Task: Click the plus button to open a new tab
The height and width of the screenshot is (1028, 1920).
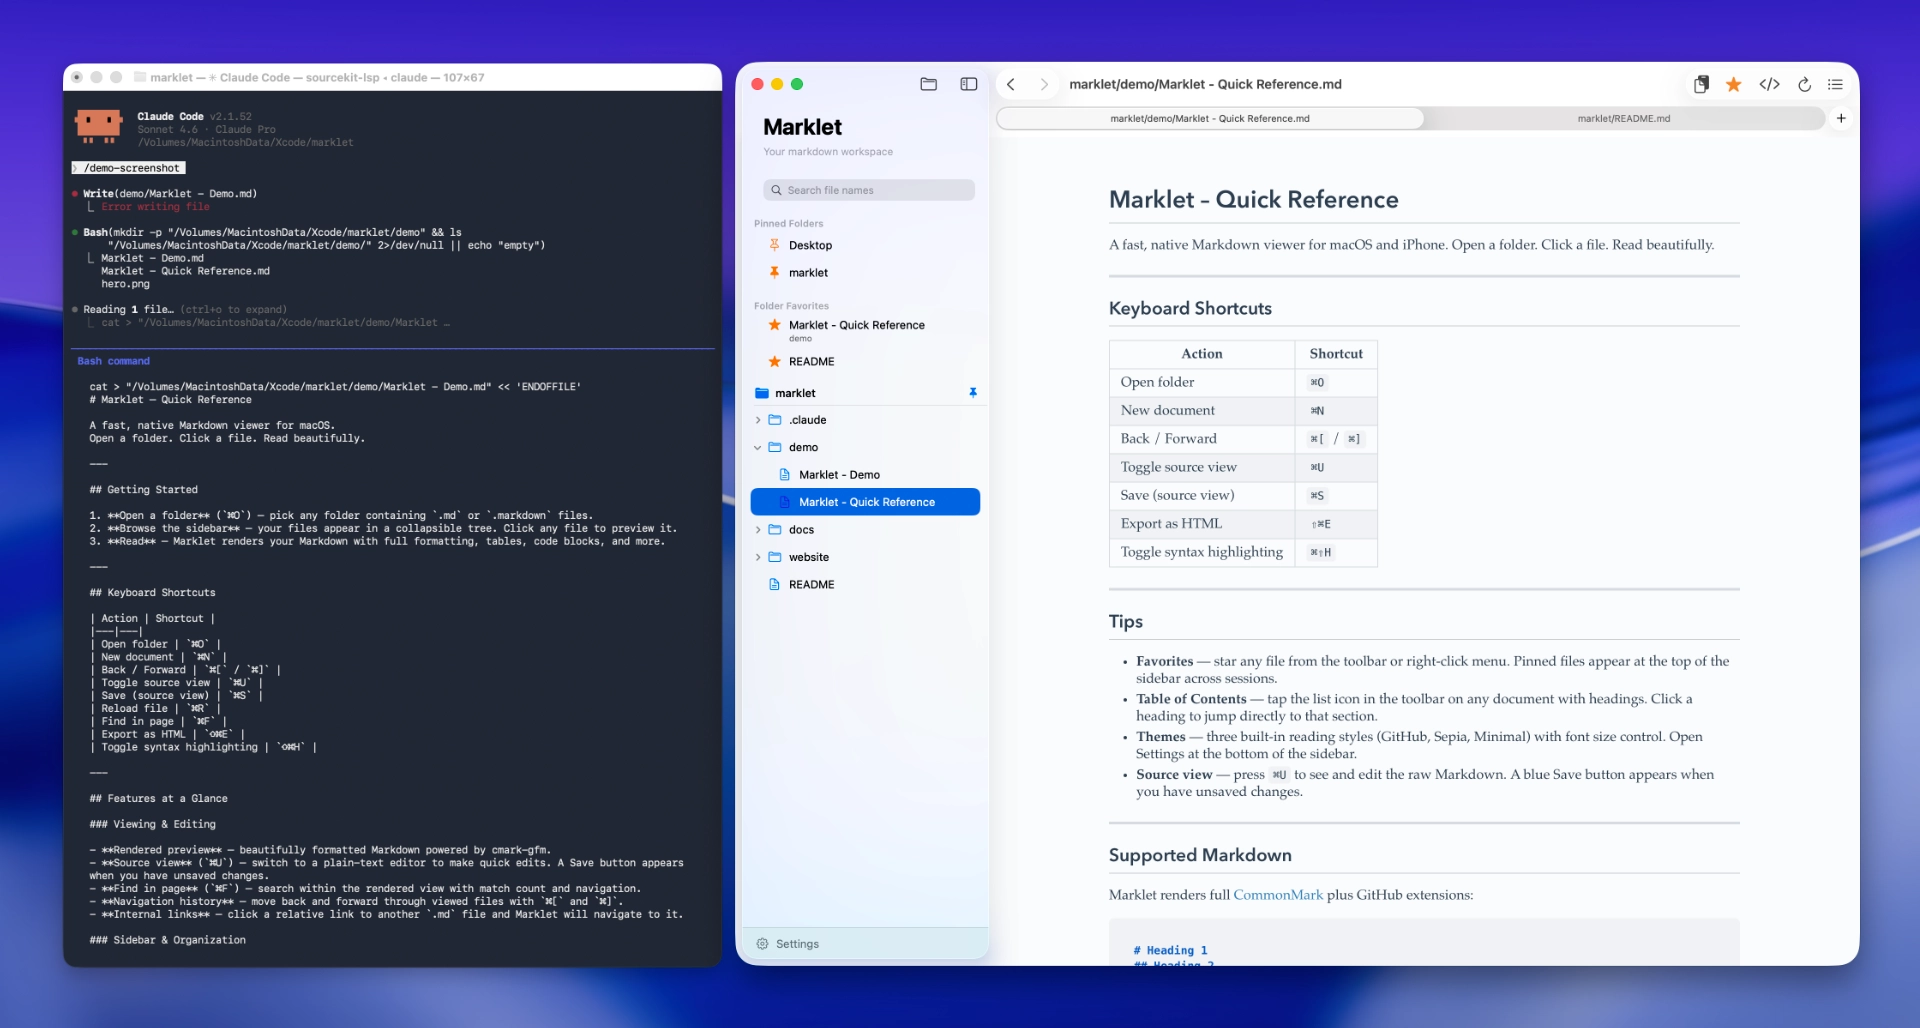Action: point(1842,118)
